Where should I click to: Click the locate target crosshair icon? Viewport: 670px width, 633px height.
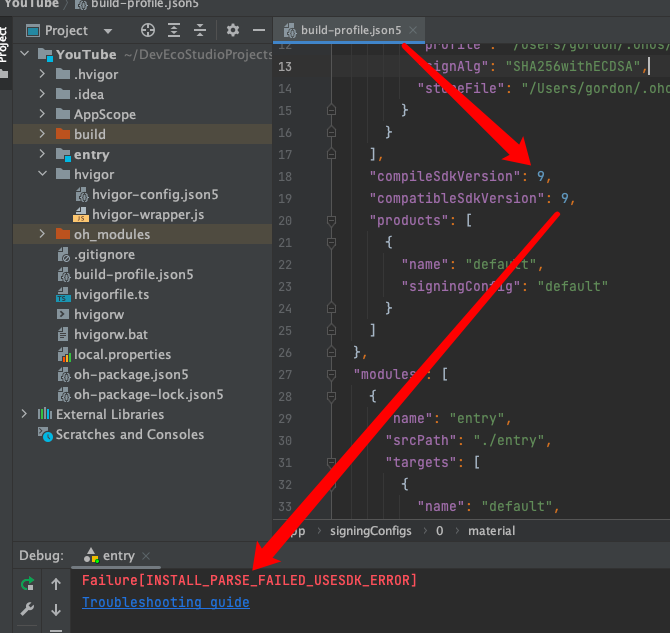[x=148, y=30]
